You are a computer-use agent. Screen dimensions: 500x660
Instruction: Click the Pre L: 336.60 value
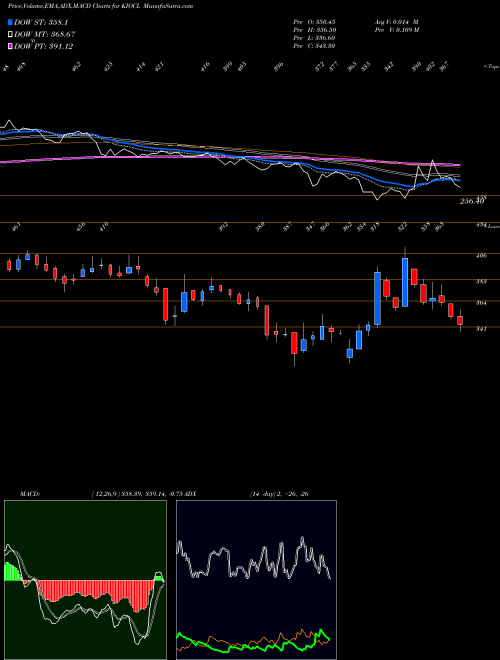pos(314,37)
